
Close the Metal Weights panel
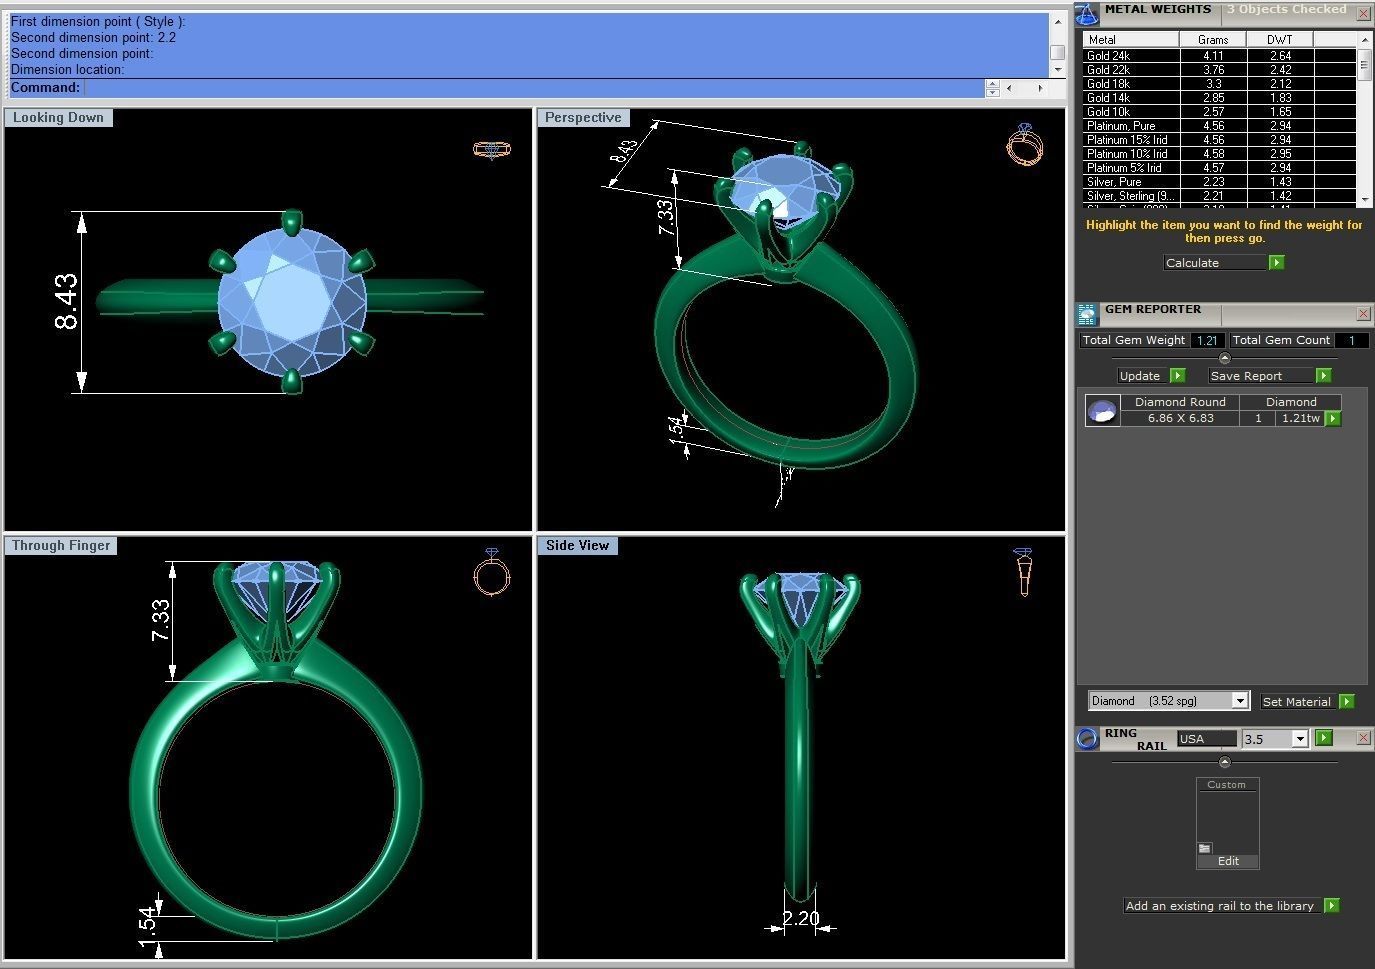1363,14
